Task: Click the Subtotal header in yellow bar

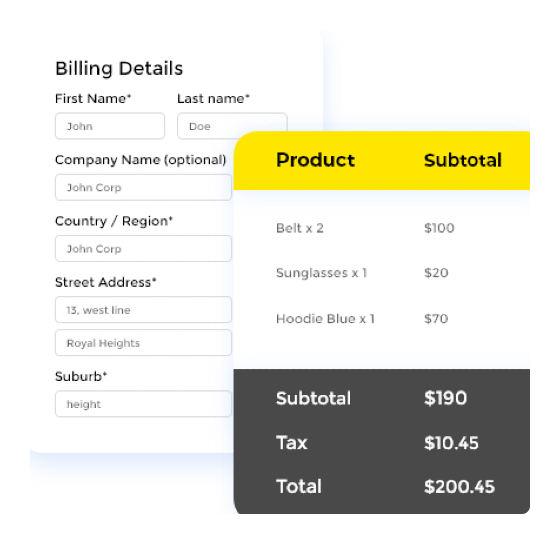Action: [463, 160]
